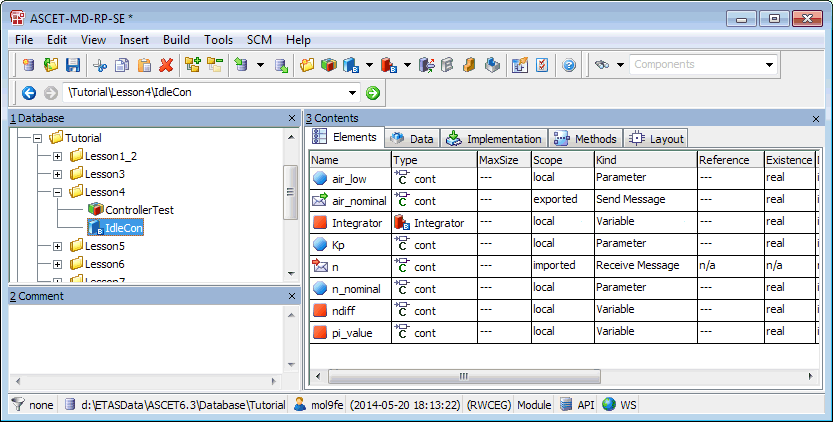Click the red X delete icon
The image size is (833, 422).
[x=166, y=65]
